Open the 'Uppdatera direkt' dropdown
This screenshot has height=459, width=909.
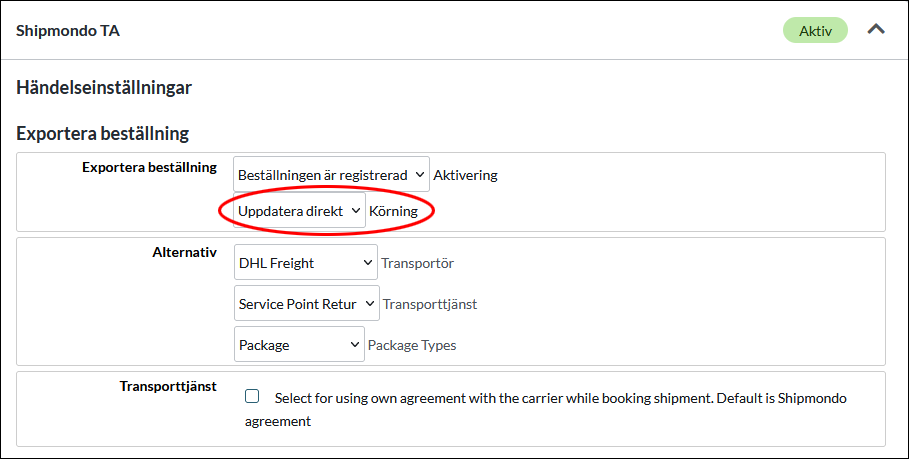[299, 211]
